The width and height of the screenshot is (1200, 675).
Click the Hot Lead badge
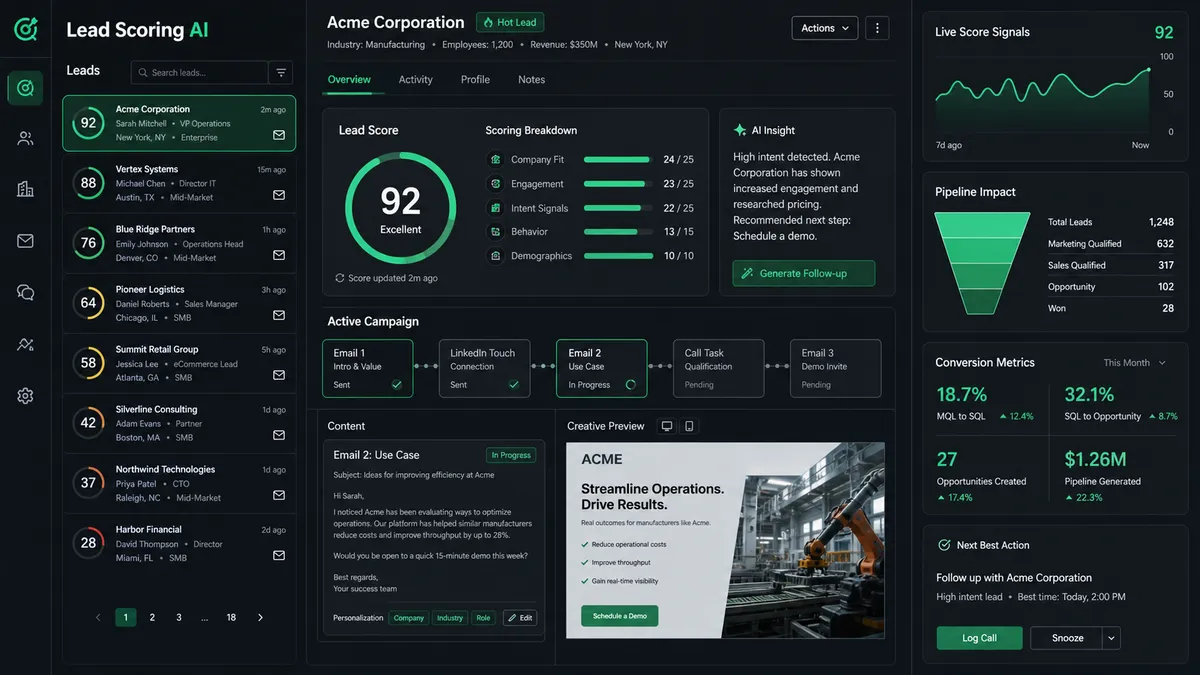(510, 22)
